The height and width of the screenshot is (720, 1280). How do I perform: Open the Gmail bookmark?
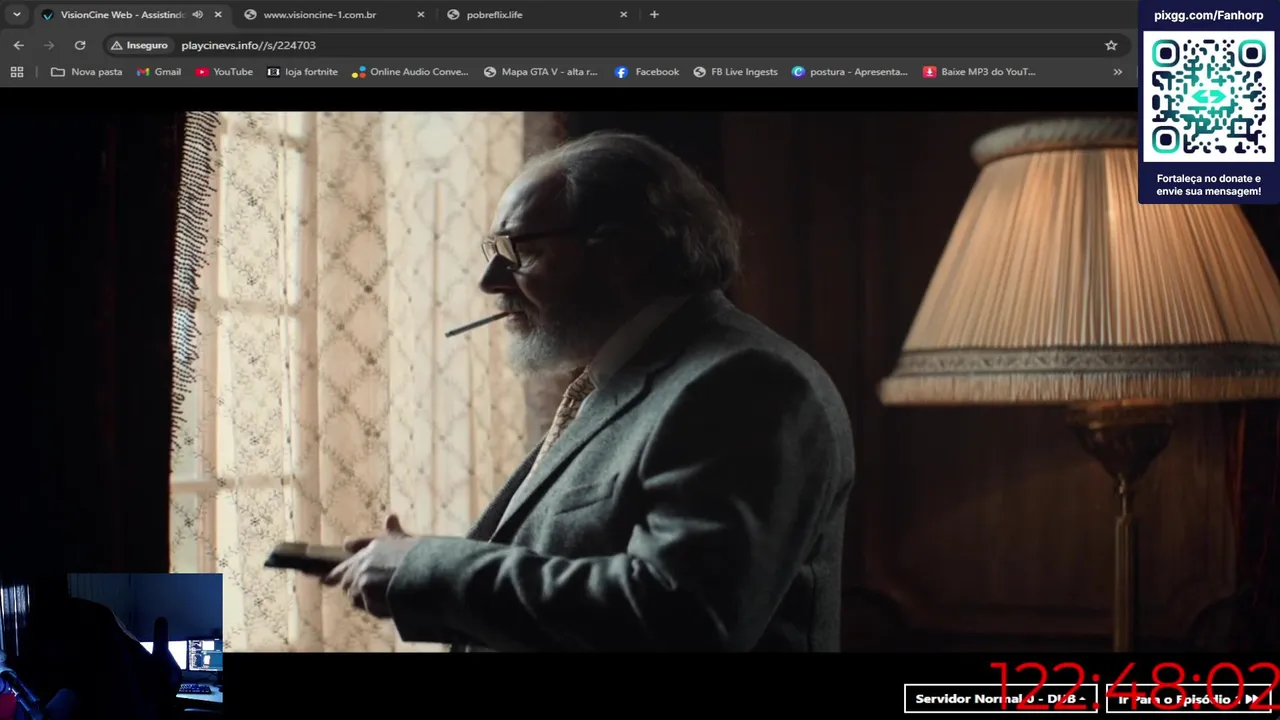[159, 72]
